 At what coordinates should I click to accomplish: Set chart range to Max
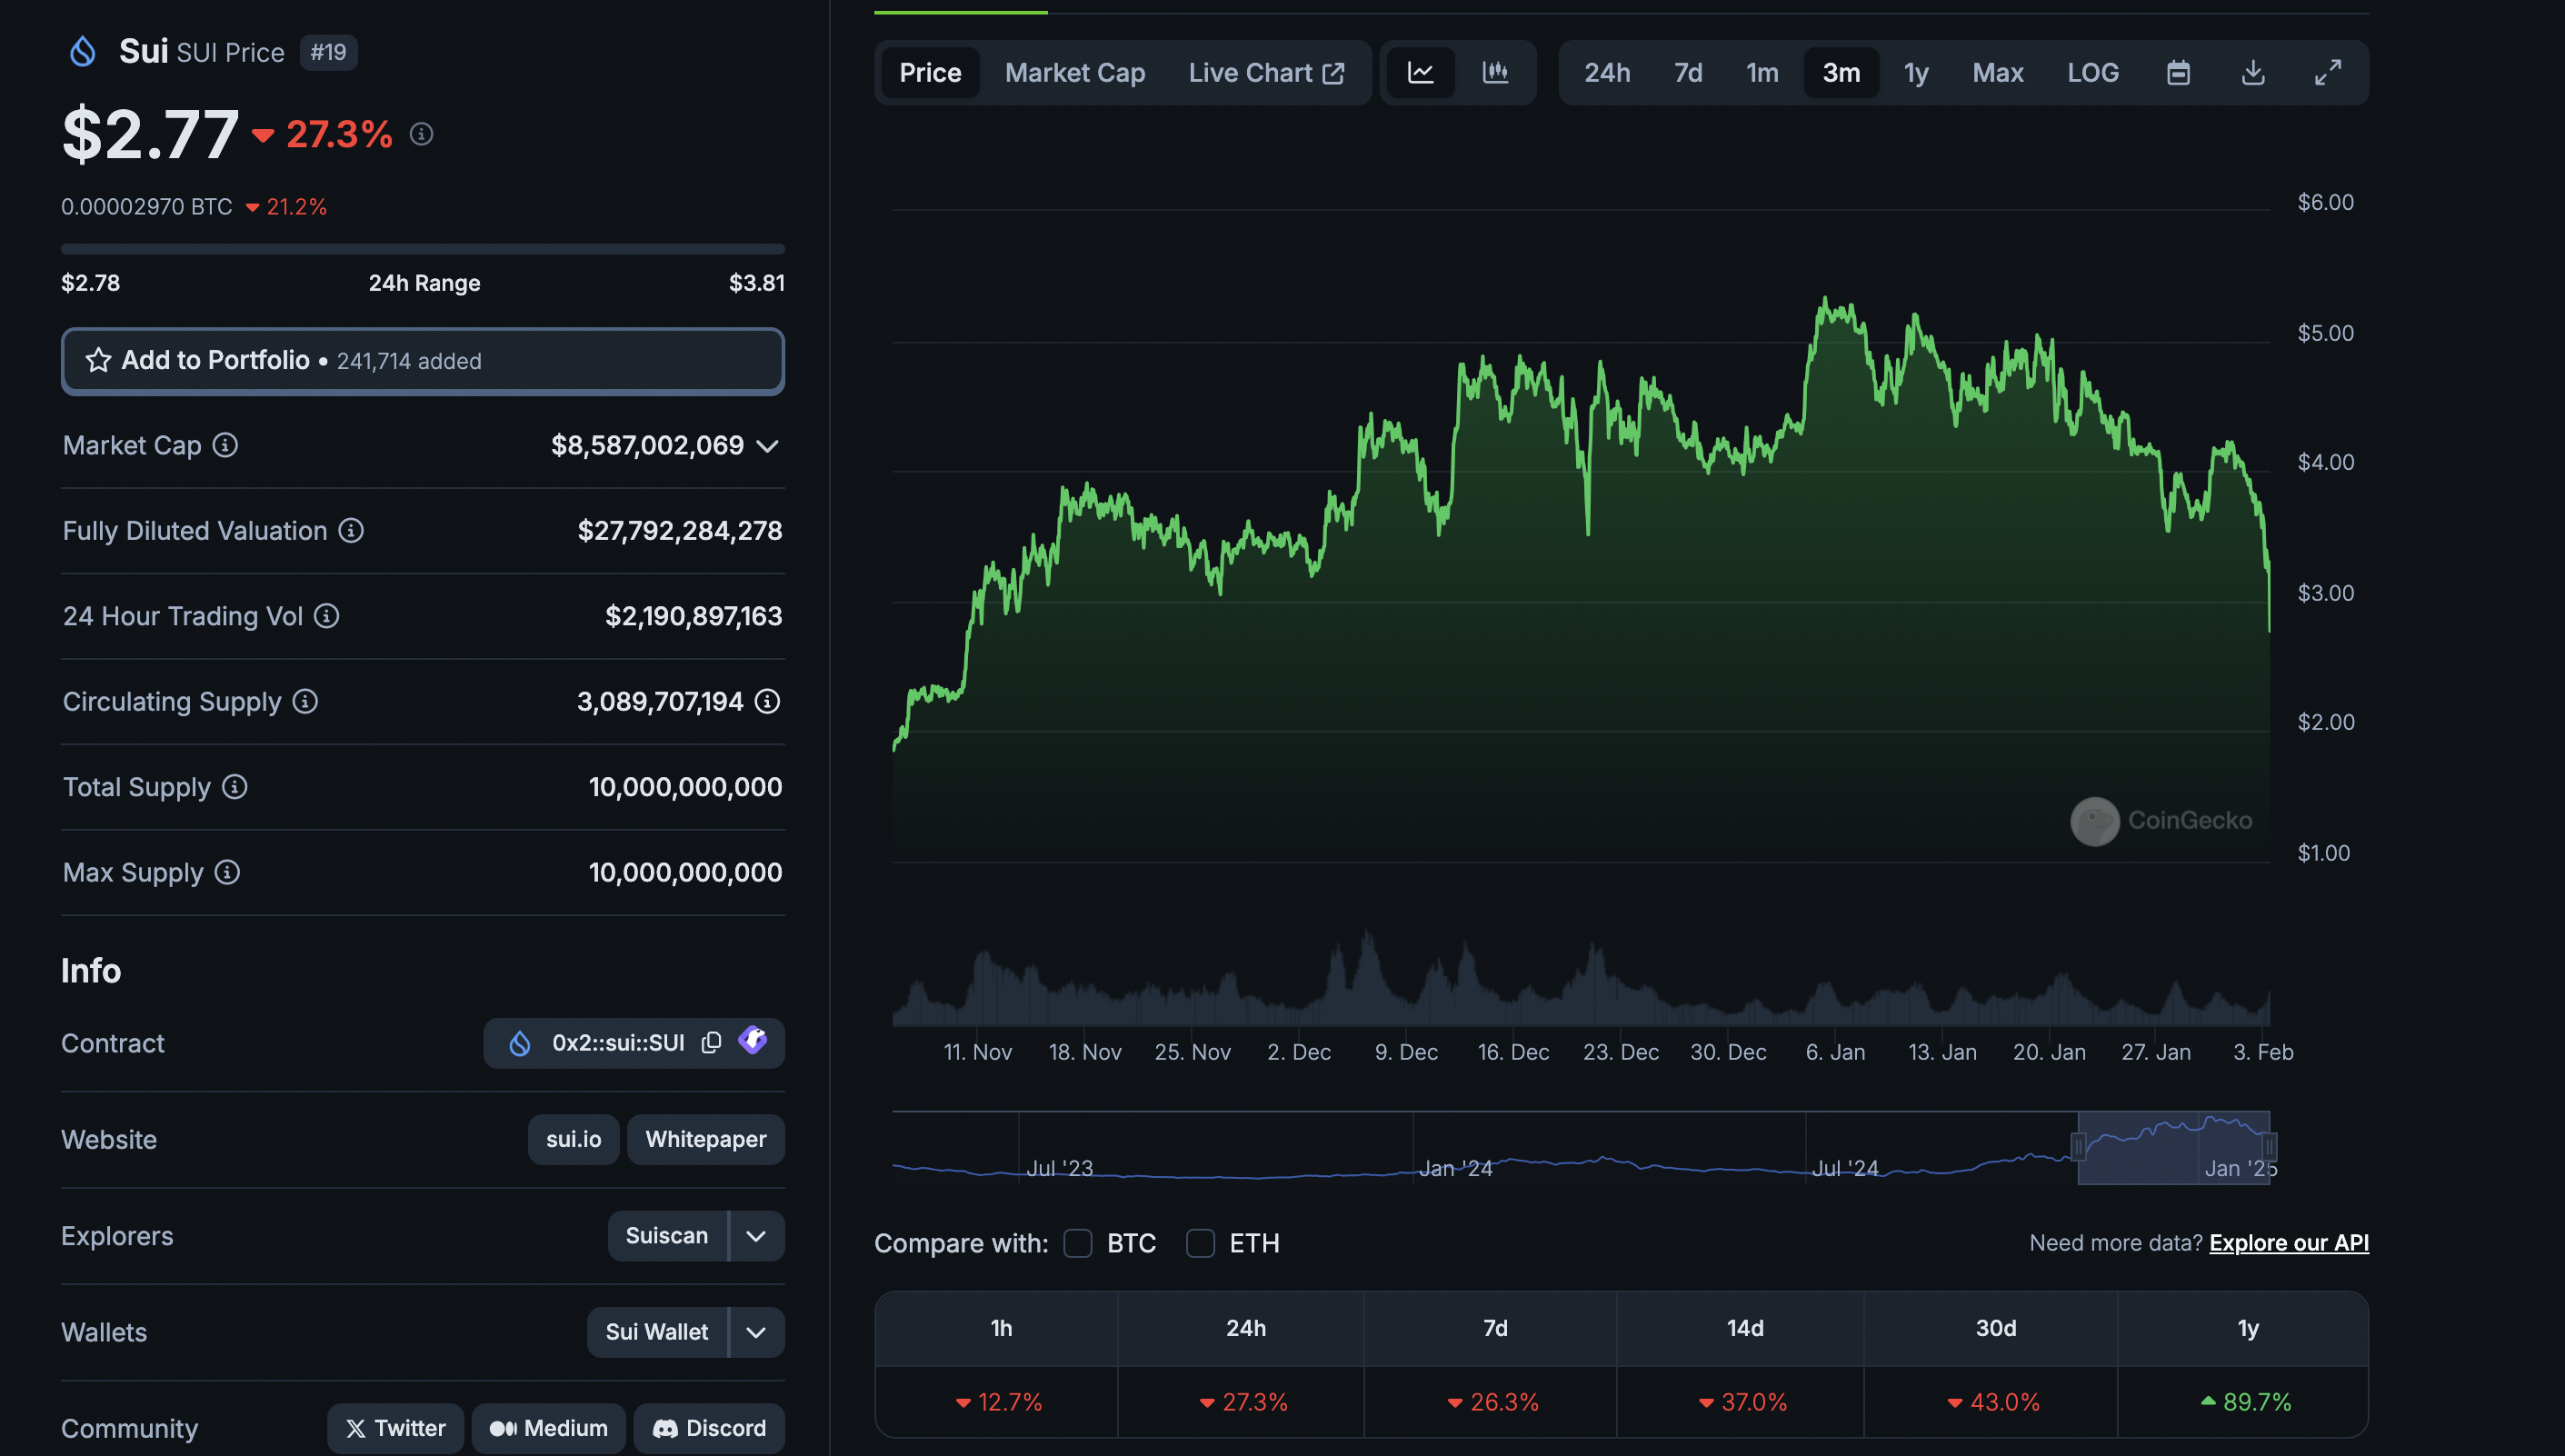(x=1998, y=72)
